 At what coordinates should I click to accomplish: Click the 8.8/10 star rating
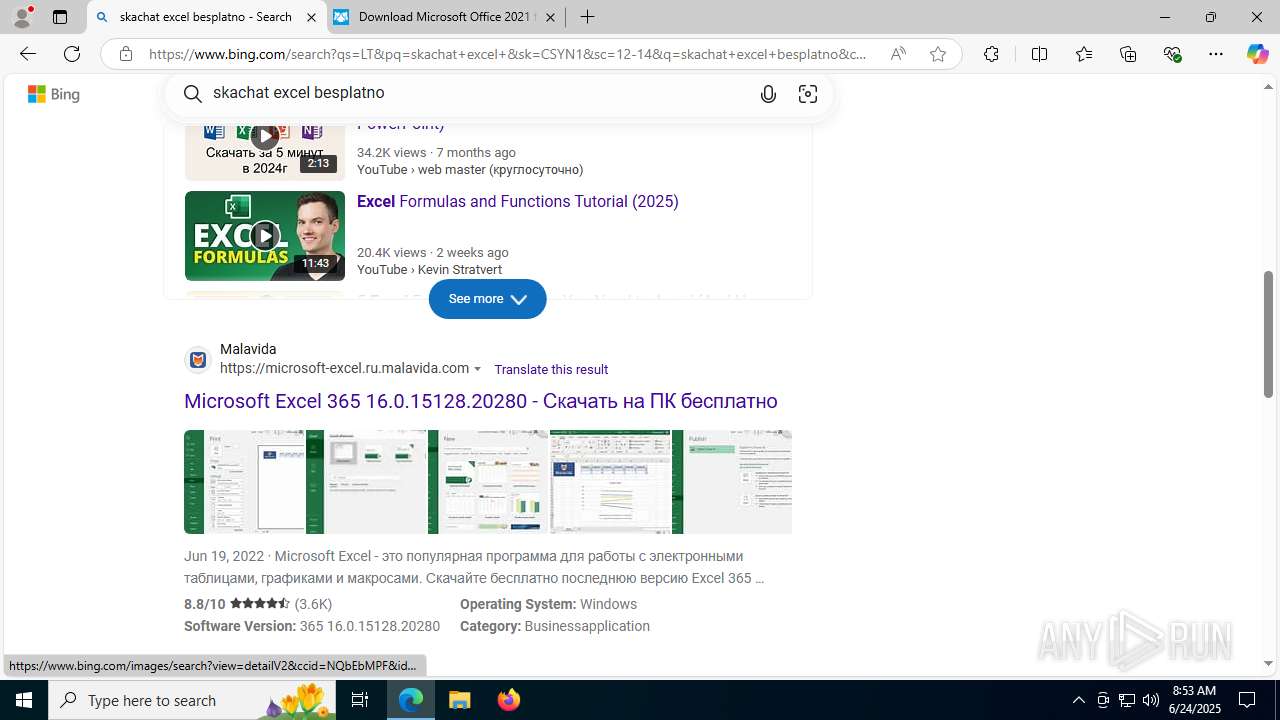(258, 604)
